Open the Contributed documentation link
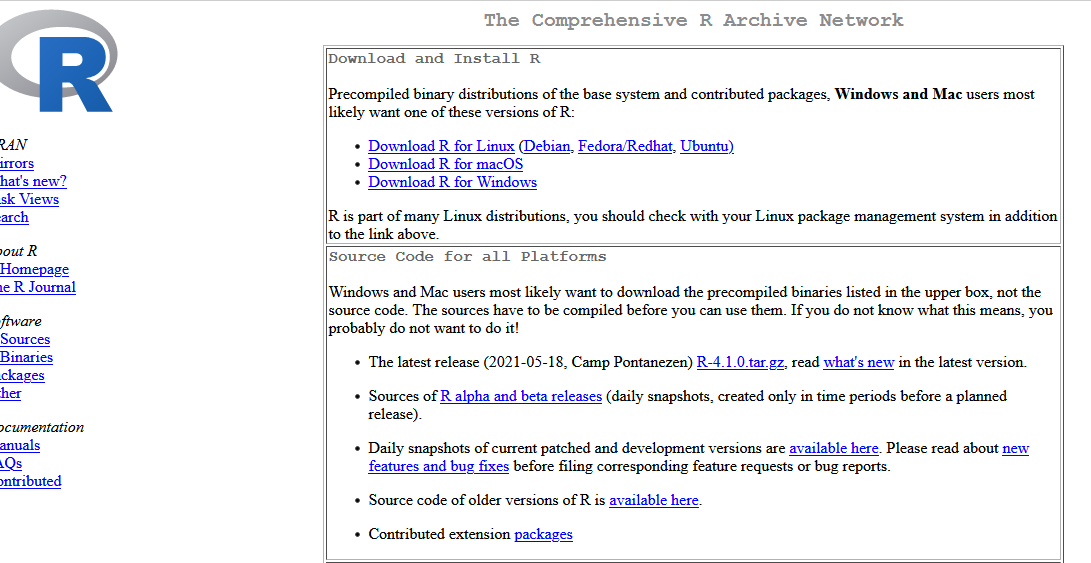This screenshot has width=1091, height=563. (30, 481)
